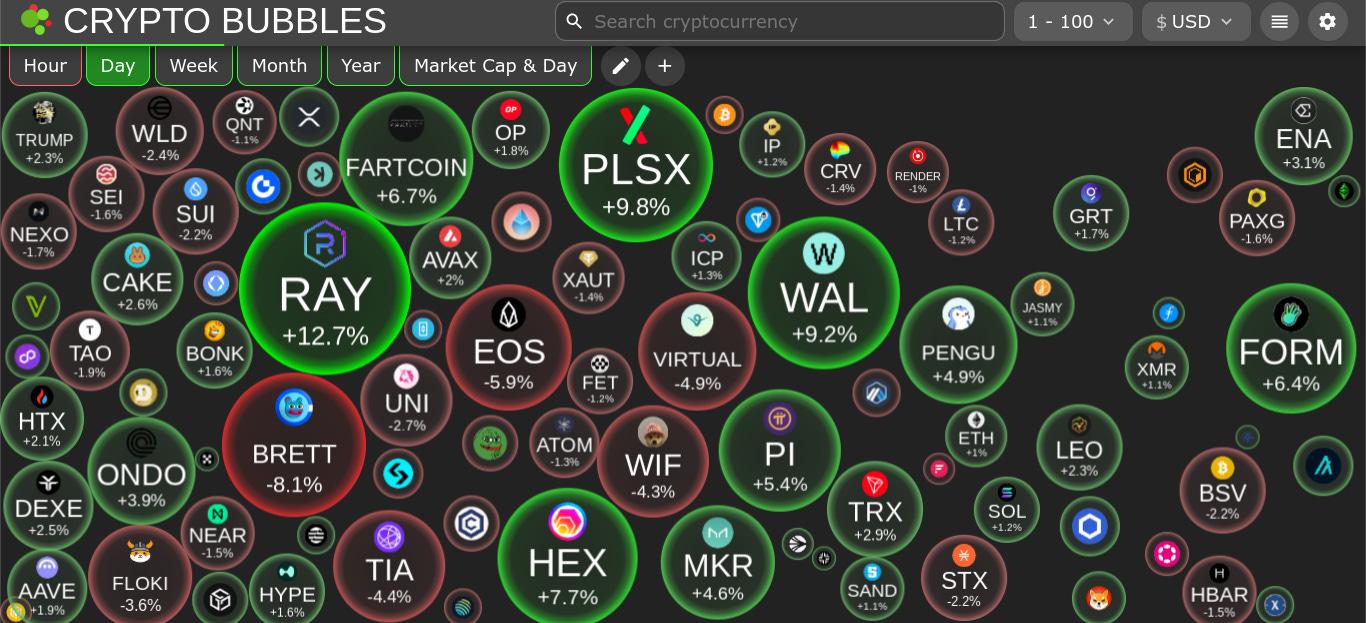The height and width of the screenshot is (623, 1366).
Task: Select the PLSX bubble
Action: click(x=636, y=165)
